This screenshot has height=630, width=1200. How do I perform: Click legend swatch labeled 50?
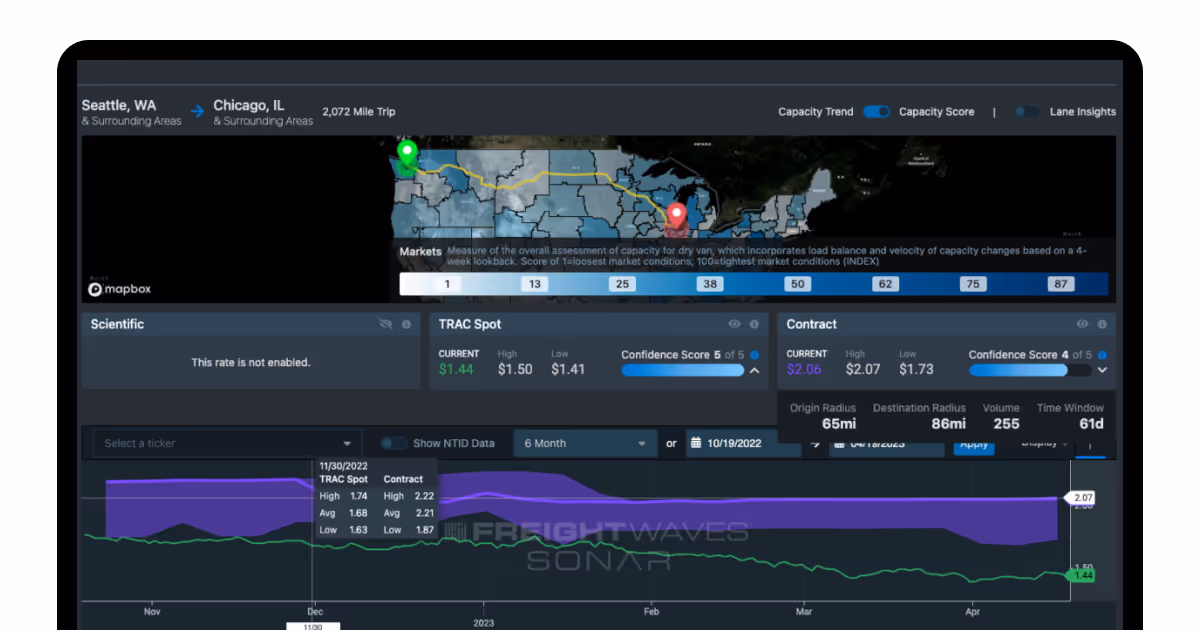tap(797, 284)
